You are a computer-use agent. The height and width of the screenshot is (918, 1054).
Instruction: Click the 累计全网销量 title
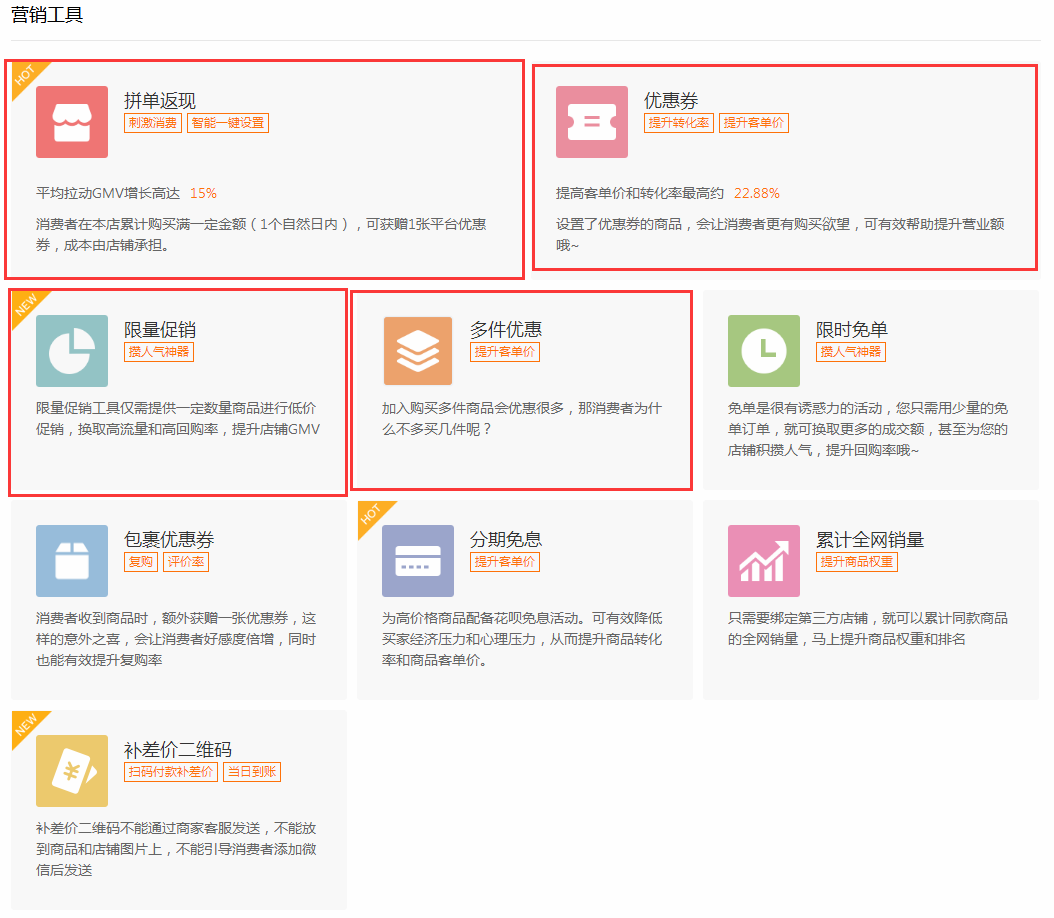pyautogui.click(x=870, y=540)
